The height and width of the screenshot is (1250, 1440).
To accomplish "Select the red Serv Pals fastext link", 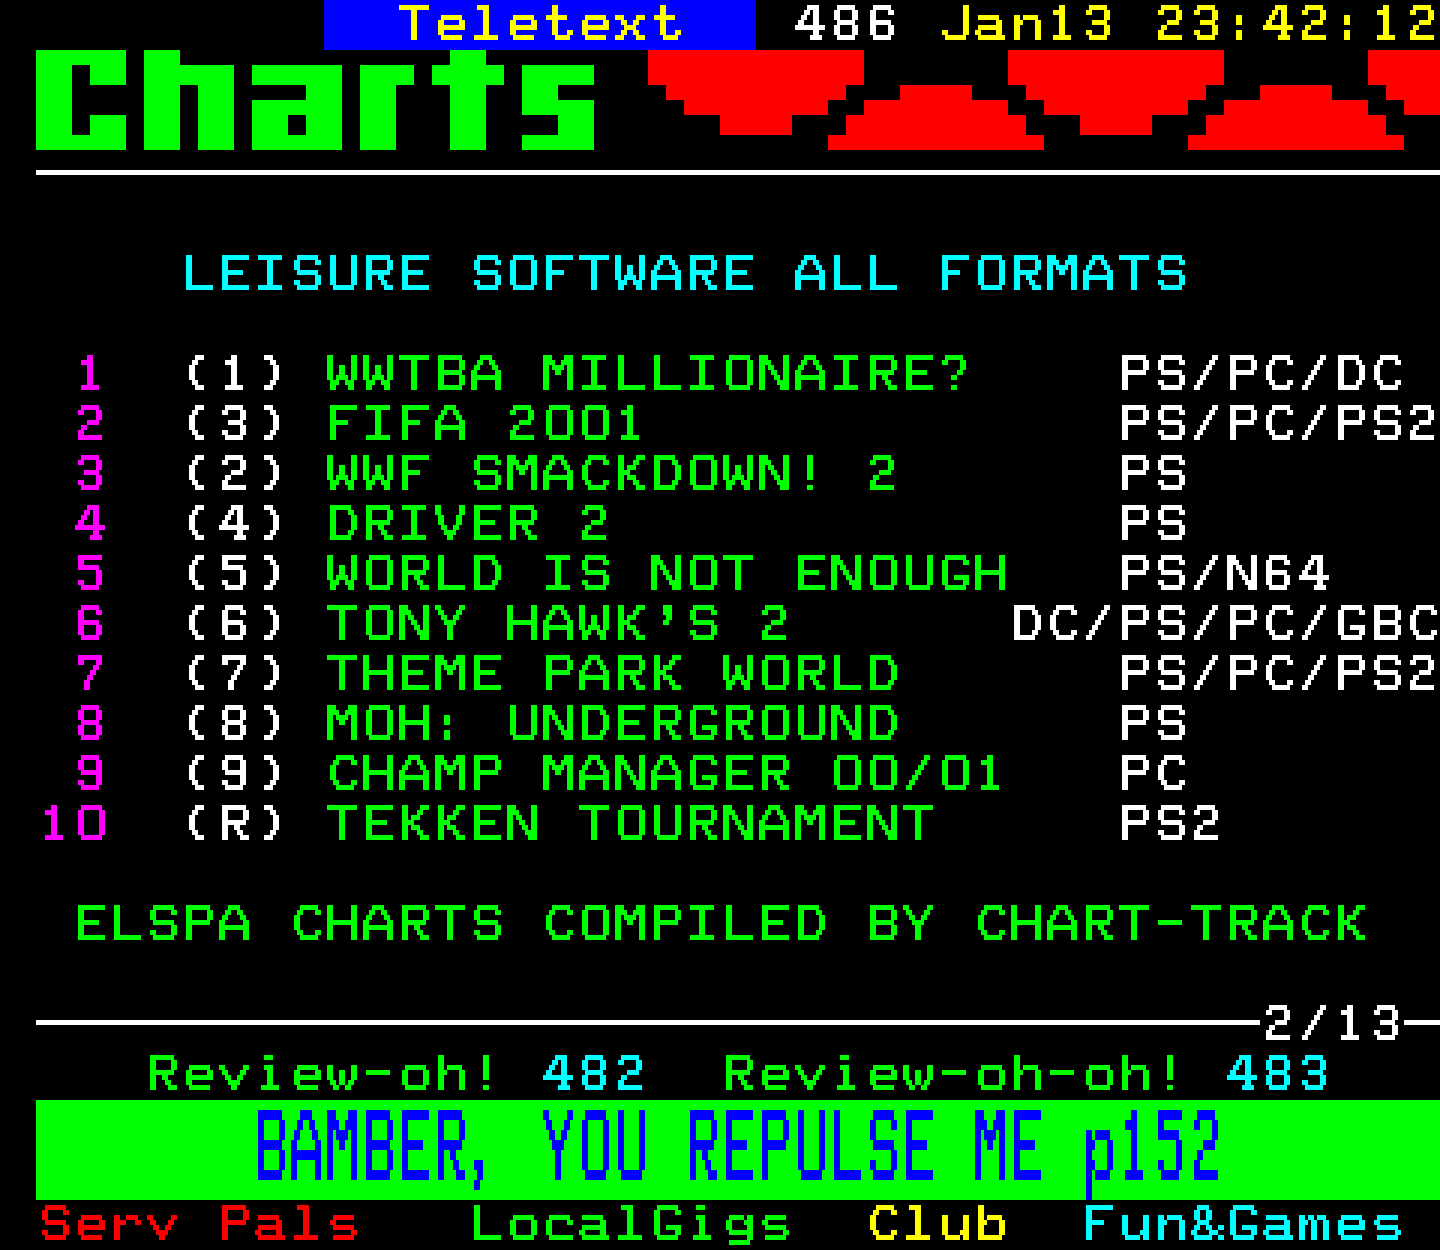I will click(x=199, y=1224).
